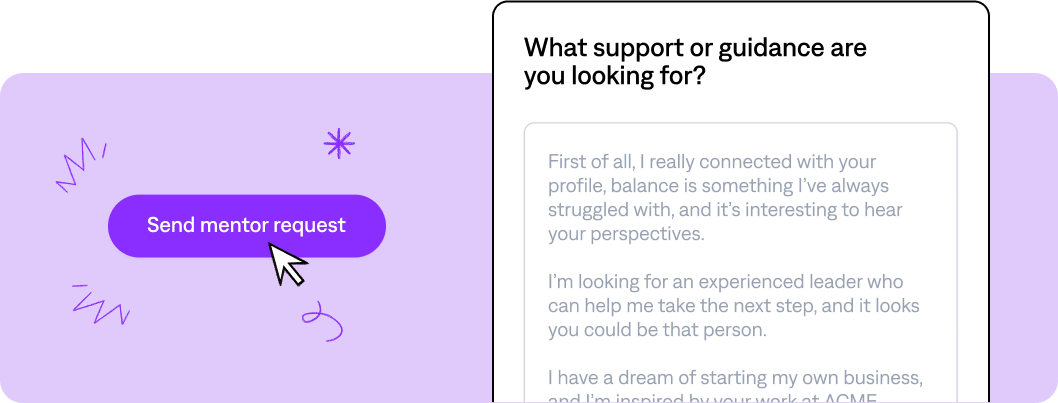The image size is (1058, 403).
Task: Click the zigzag squiggle above the button
Action: point(76,165)
